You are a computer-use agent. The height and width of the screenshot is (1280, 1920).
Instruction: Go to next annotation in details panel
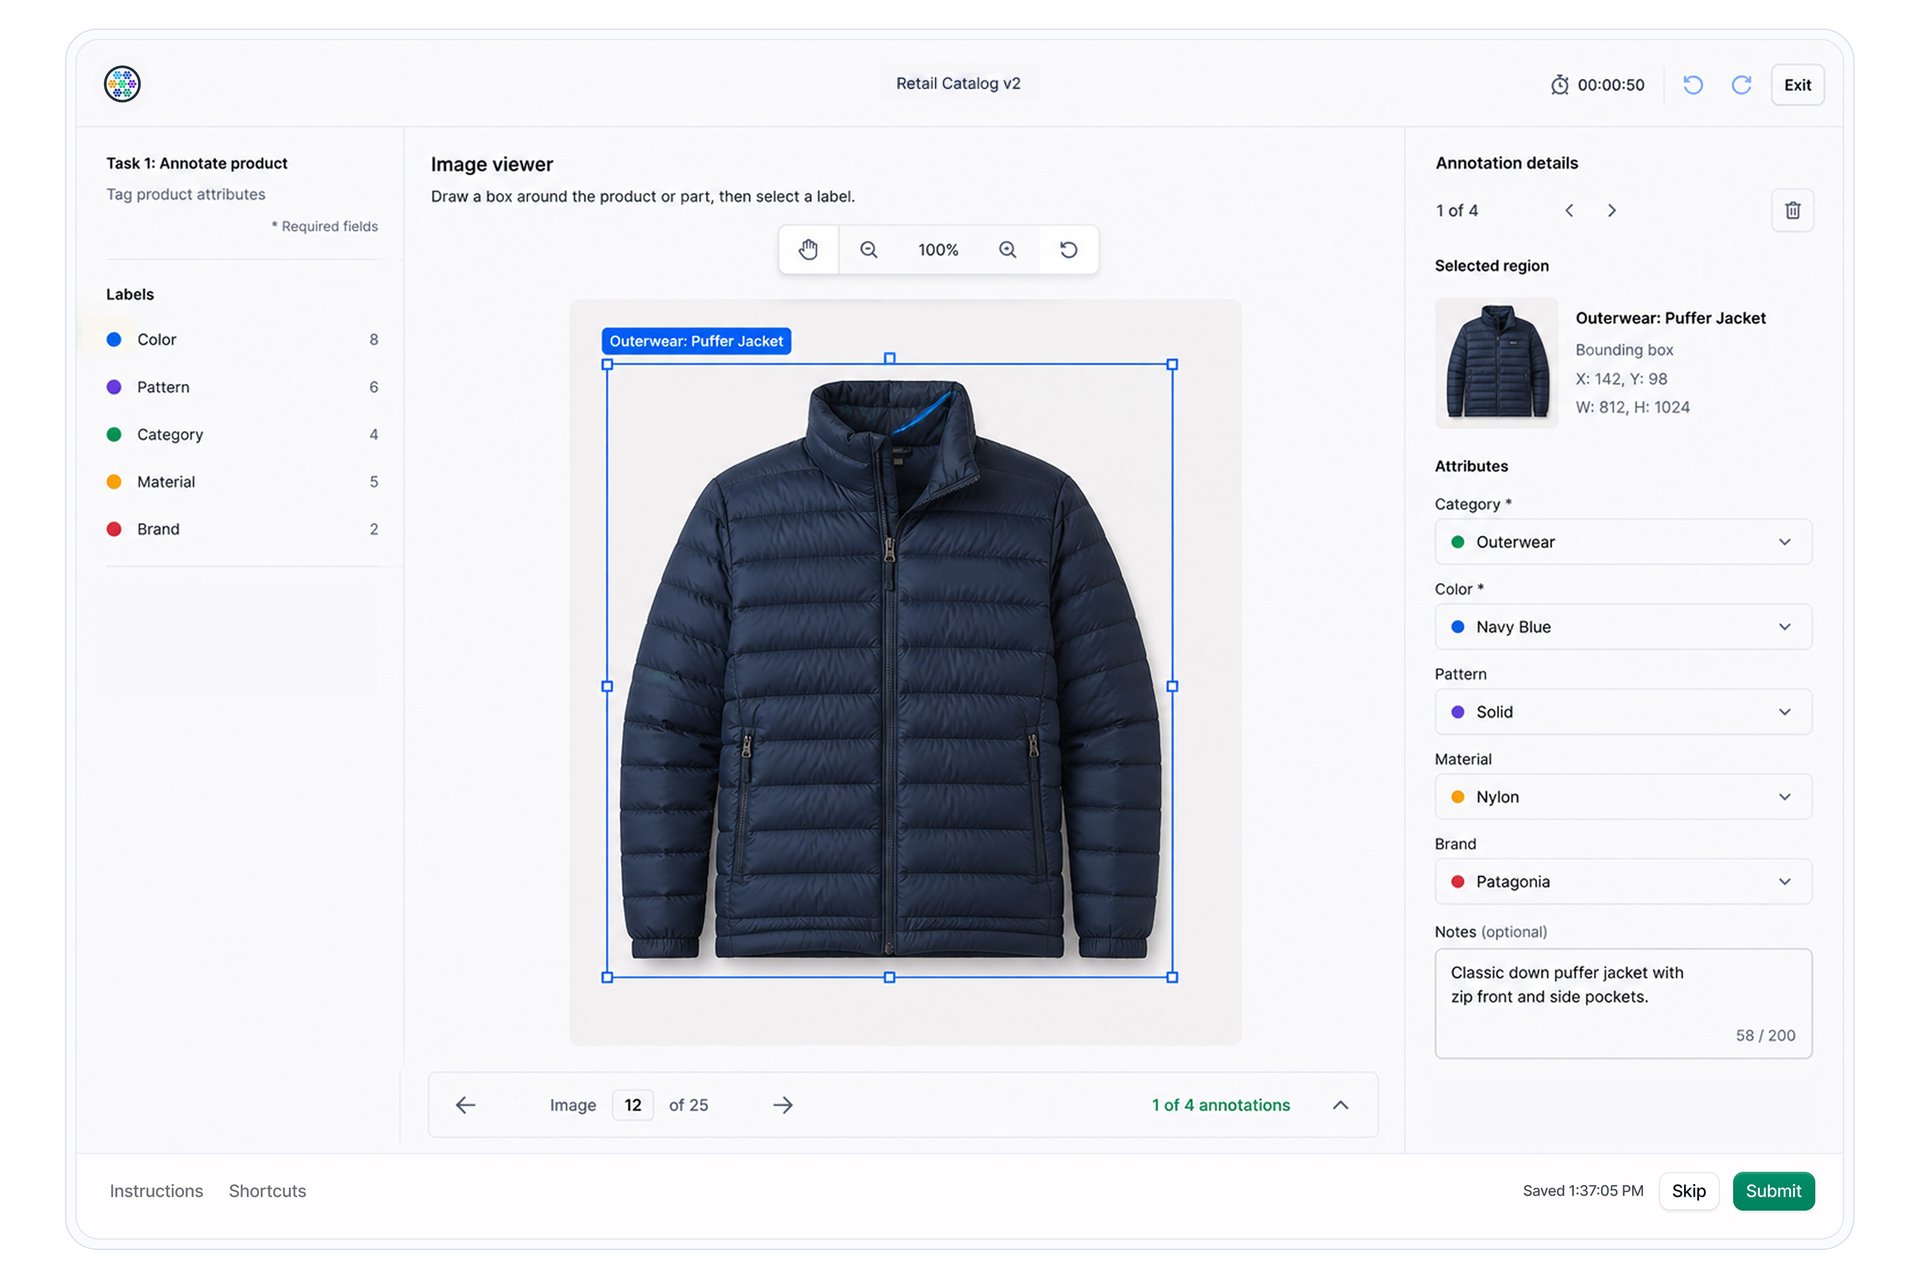[1611, 210]
